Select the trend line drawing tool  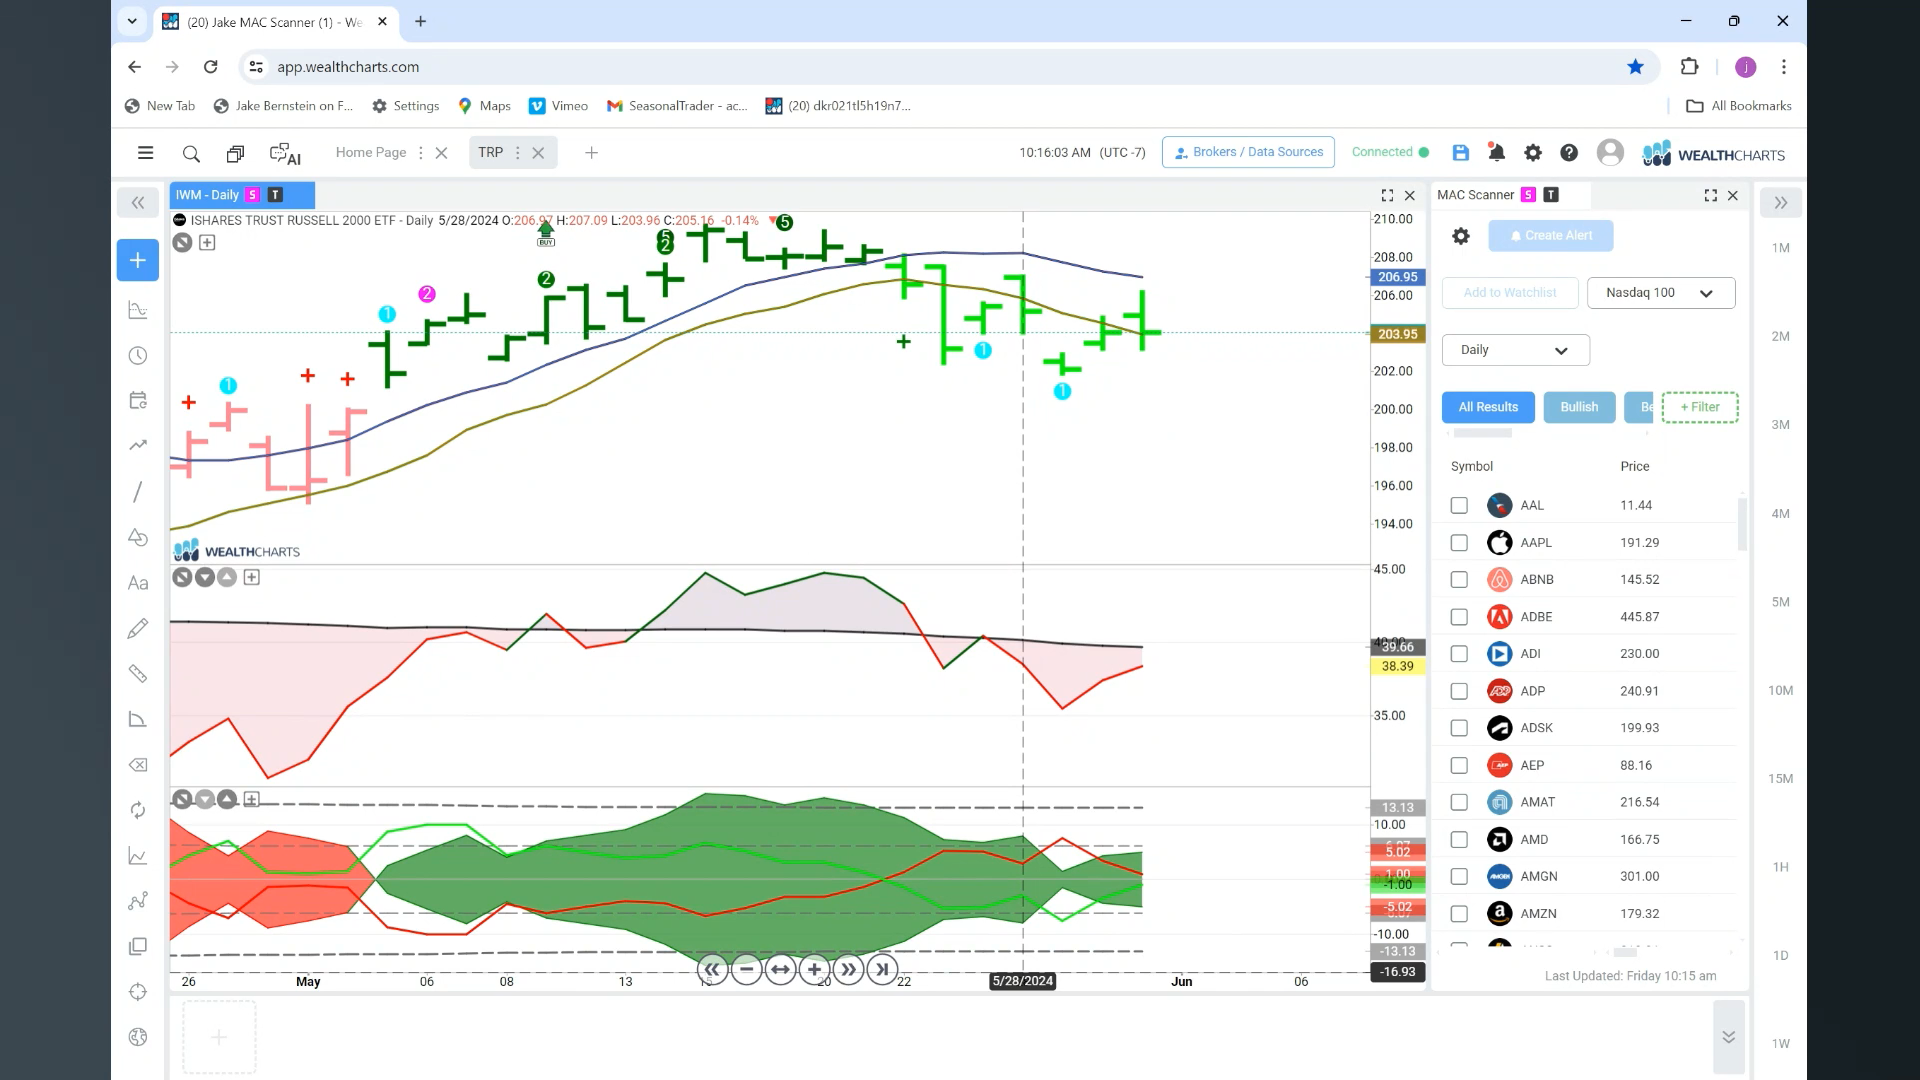click(138, 492)
